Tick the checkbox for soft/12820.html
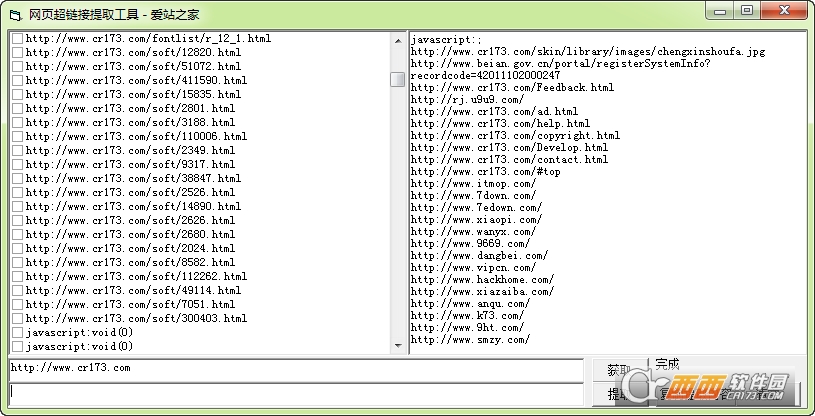This screenshot has height=416, width=815. pyautogui.click(x=17, y=52)
